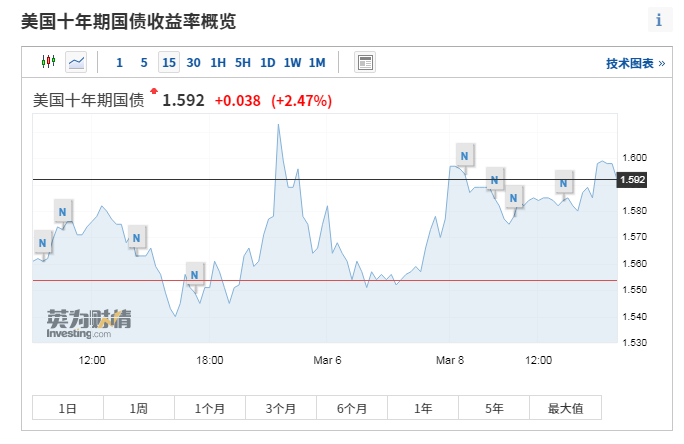
Task: Open the first N news marker on the left
Action: click(x=42, y=242)
